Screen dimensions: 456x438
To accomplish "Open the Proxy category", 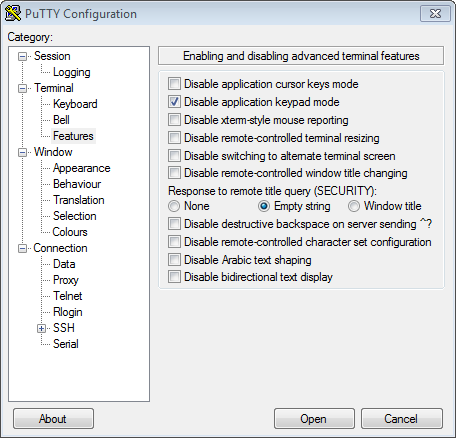I will 66,280.
